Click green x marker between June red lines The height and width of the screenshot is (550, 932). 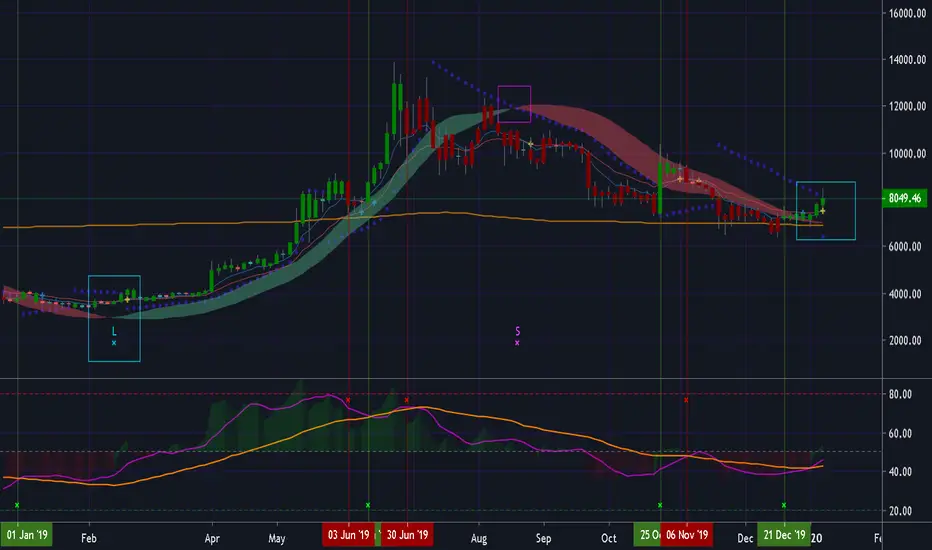(368, 505)
